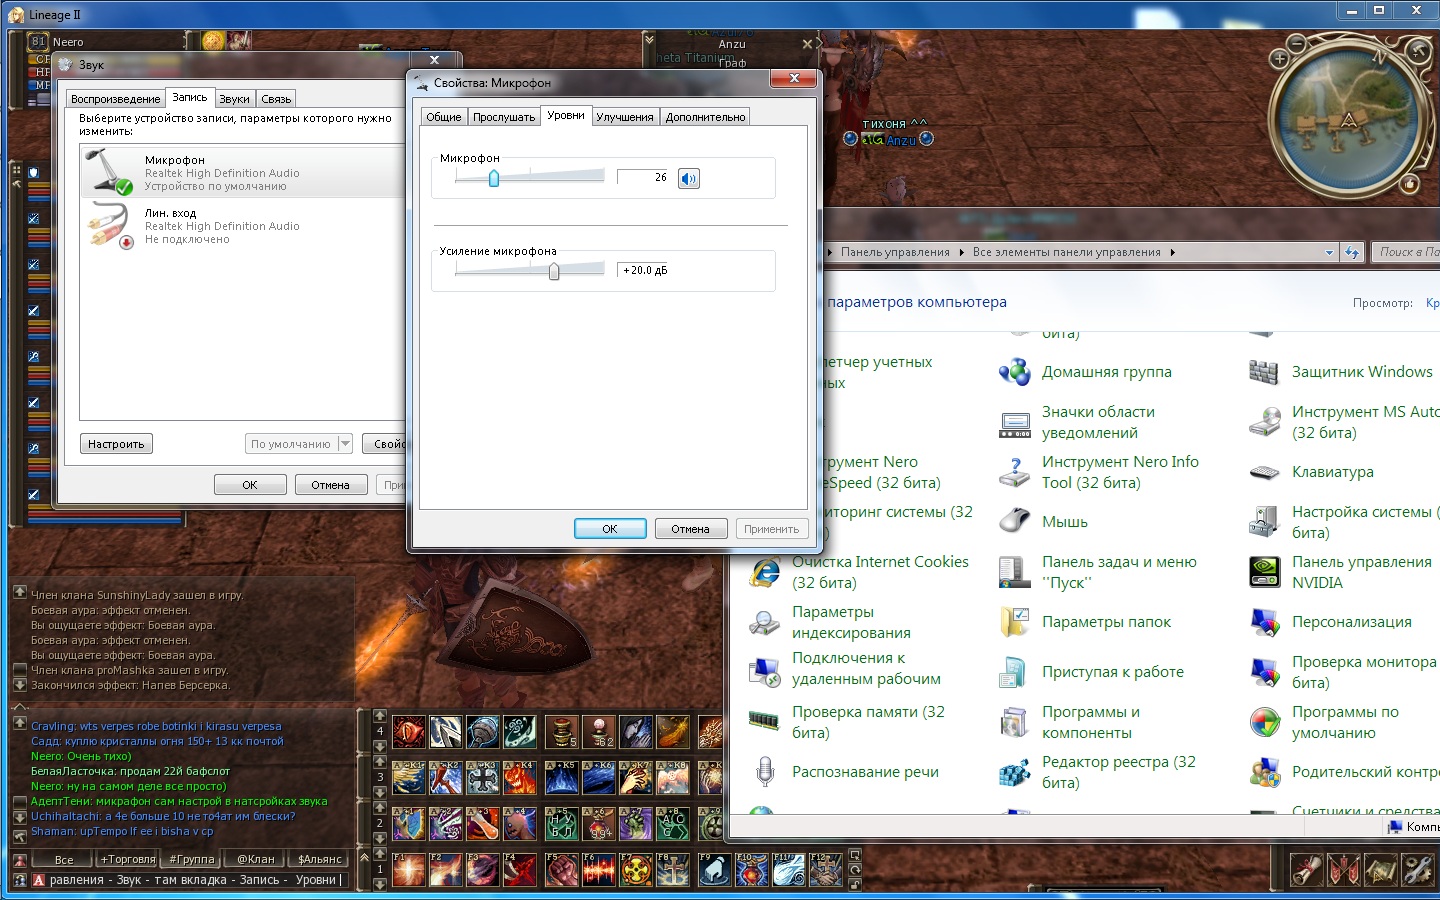This screenshot has height=900, width=1440.
Task: Select the @Клан chat tab
Action: 256,859
